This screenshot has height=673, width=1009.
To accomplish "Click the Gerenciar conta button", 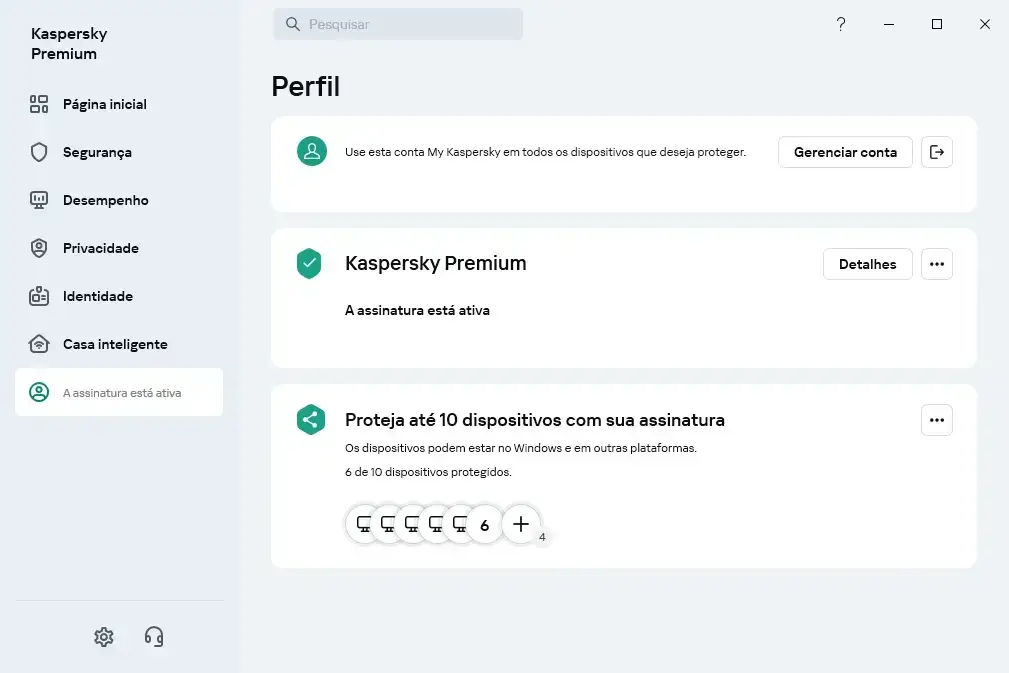I will (845, 152).
